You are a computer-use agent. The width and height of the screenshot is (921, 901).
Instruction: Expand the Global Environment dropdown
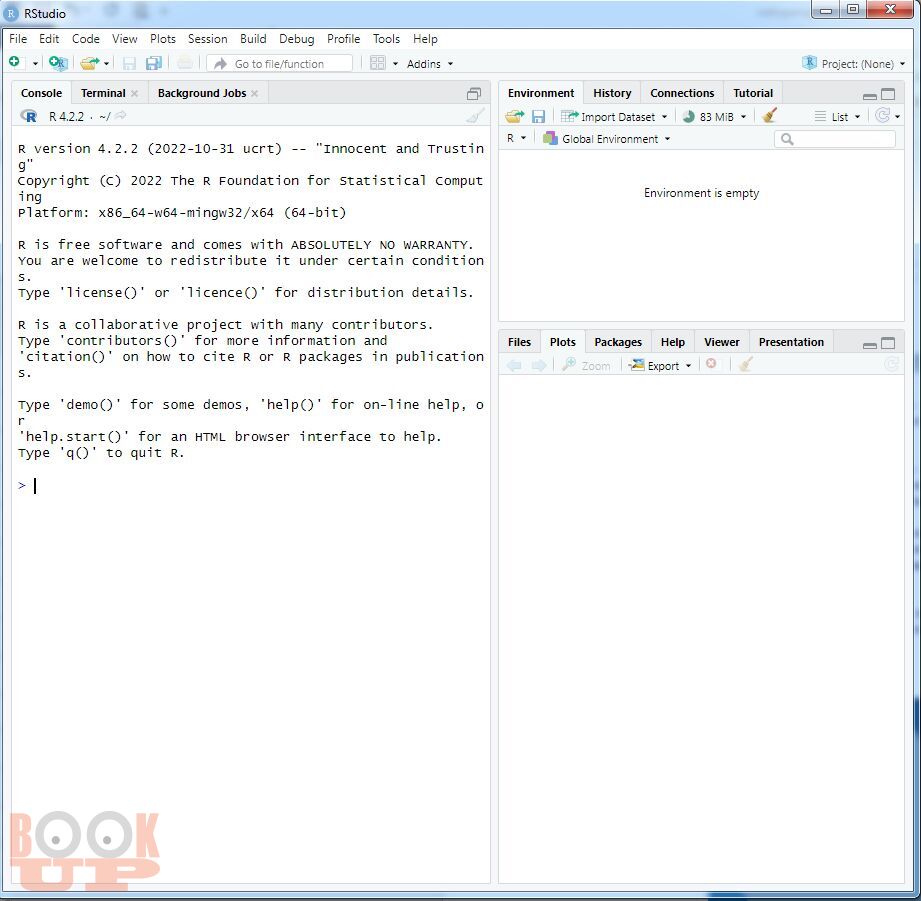(x=607, y=139)
